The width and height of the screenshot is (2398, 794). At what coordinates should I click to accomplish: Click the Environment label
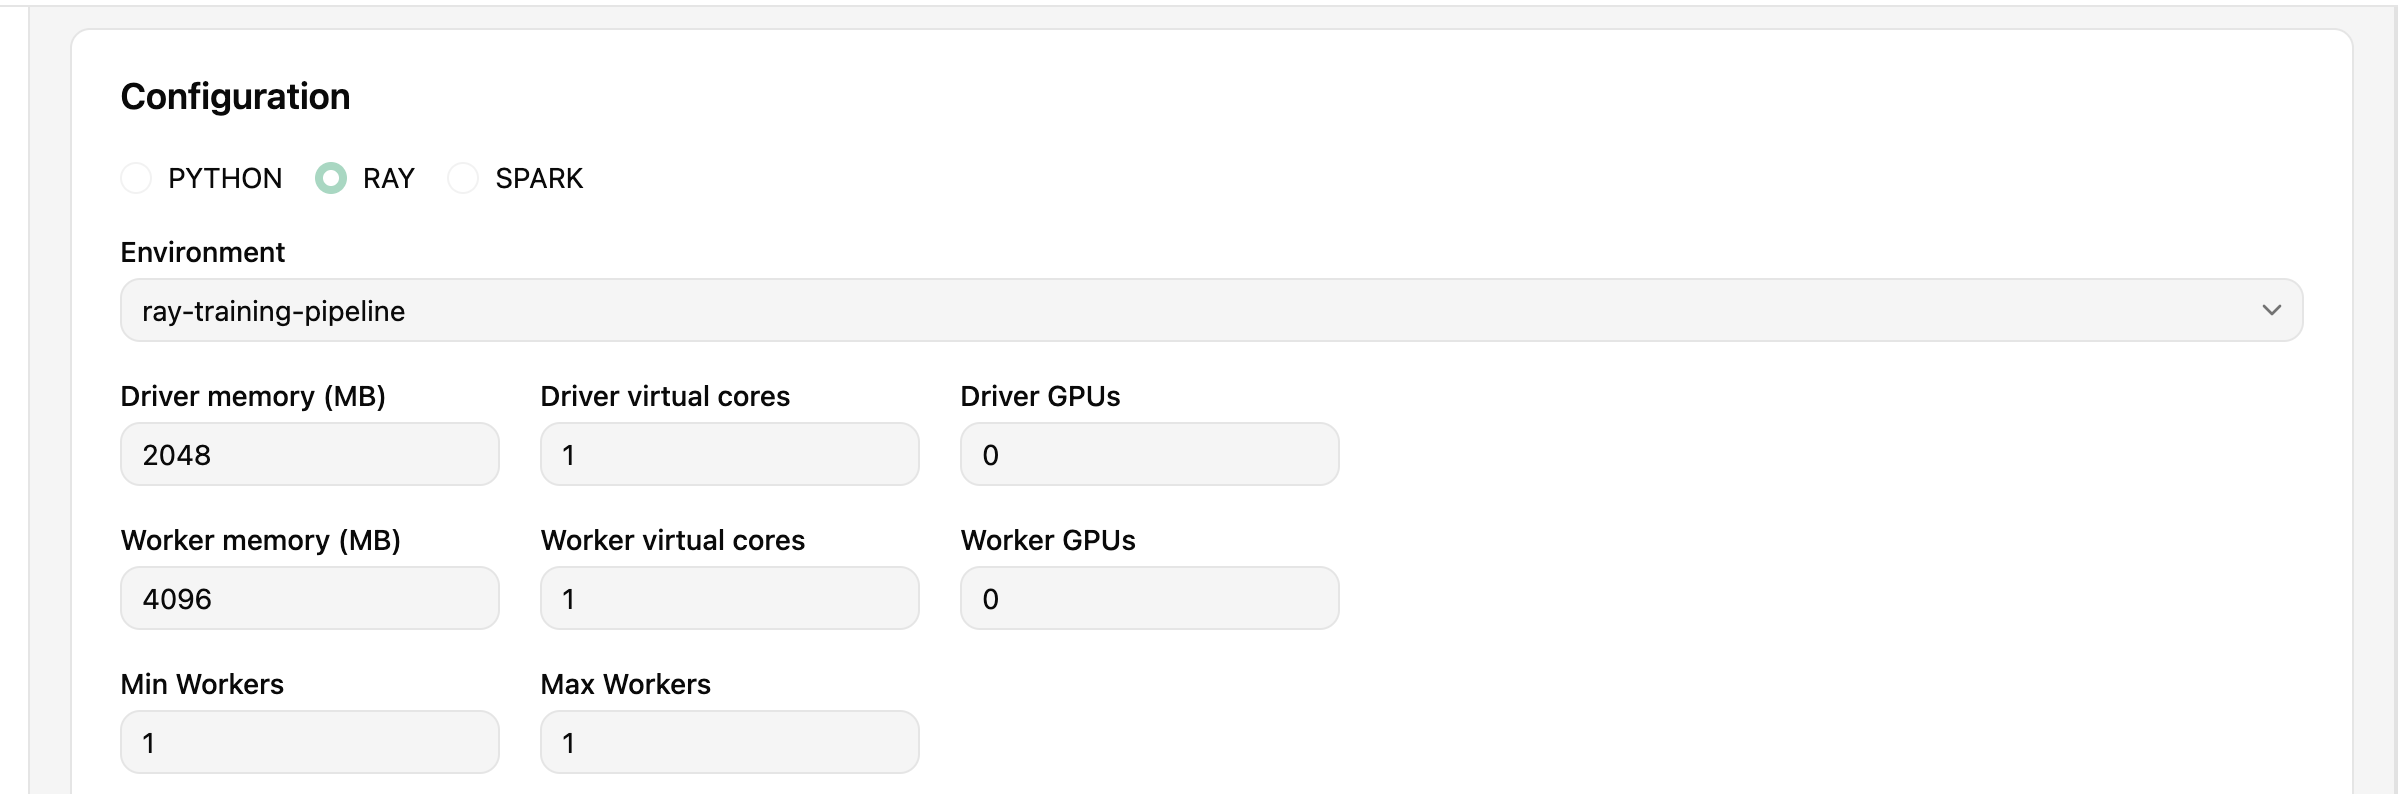tap(203, 252)
